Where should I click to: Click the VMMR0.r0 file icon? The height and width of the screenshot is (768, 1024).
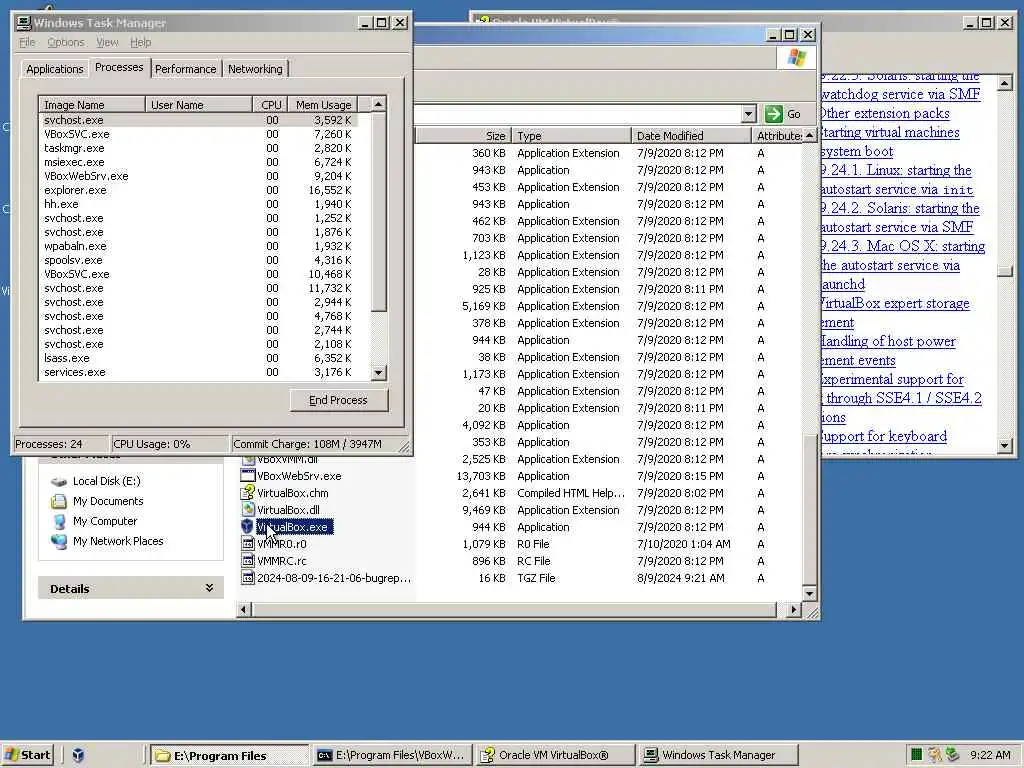point(248,543)
